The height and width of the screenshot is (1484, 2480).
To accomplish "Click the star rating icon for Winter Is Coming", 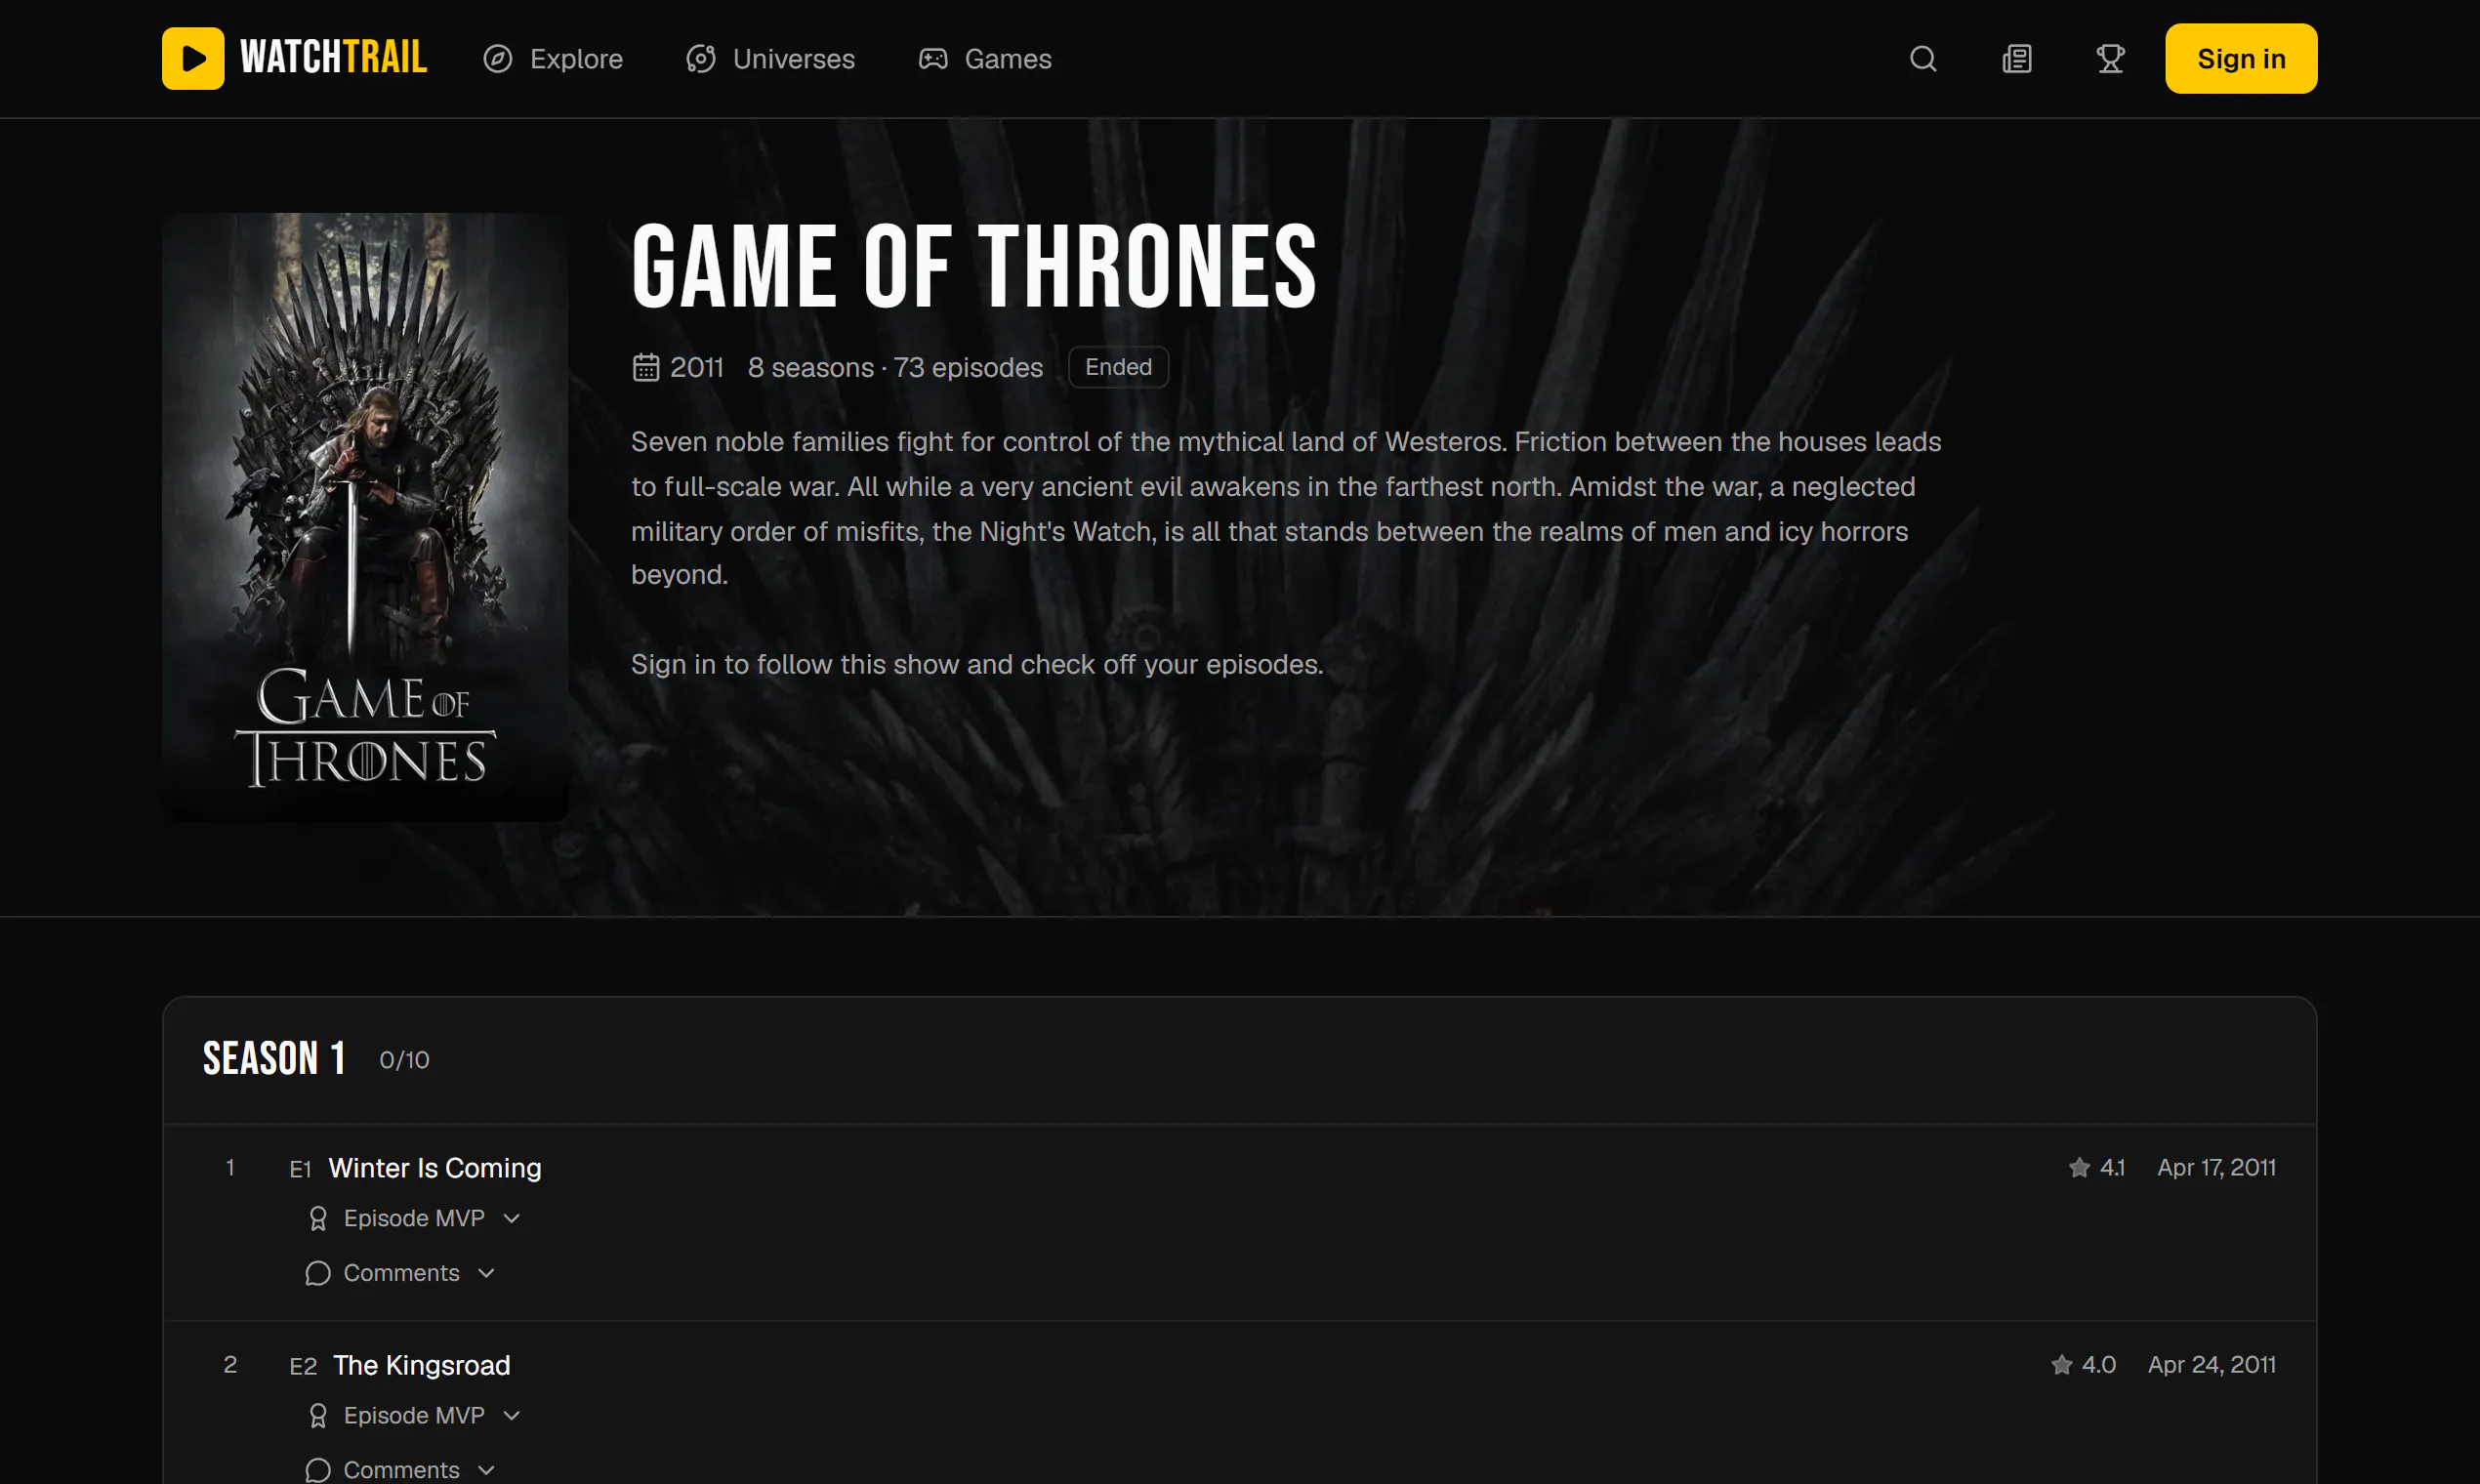I will pos(2079,1167).
